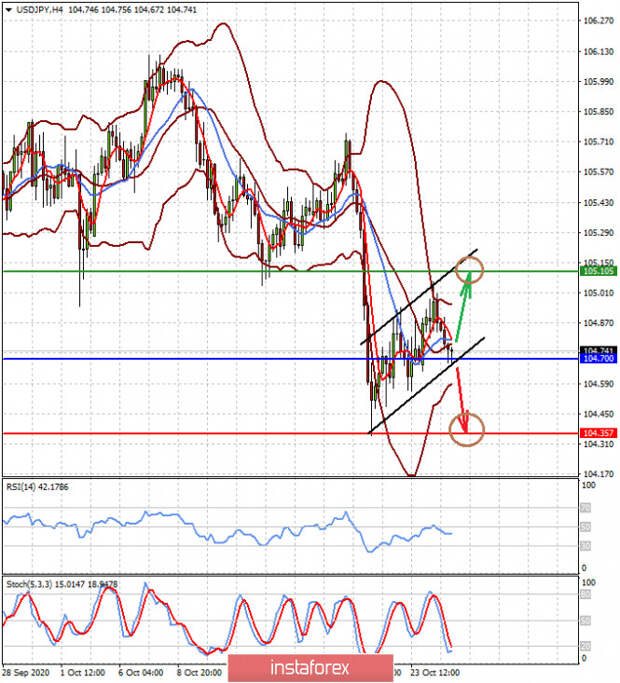Click the 28 Sep 2020 date label
The height and width of the screenshot is (683, 620).
[x=26, y=673]
